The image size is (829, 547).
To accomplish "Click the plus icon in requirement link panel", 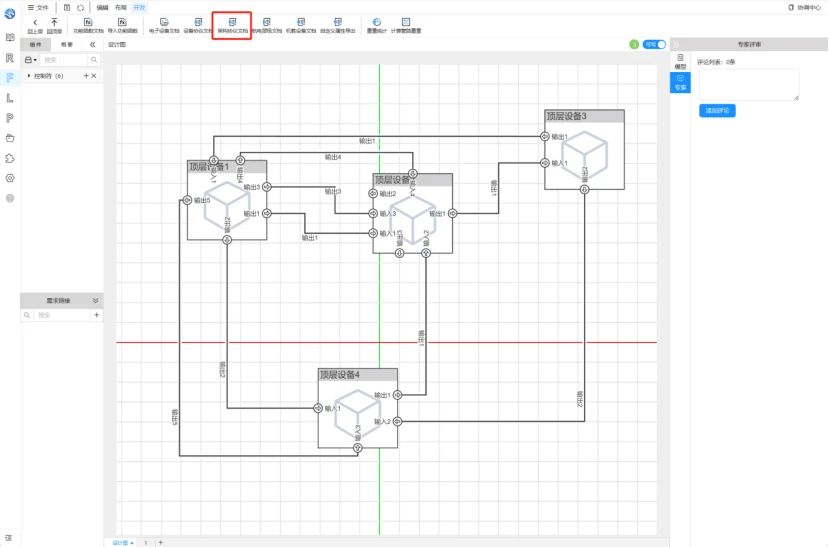I will coord(96,315).
